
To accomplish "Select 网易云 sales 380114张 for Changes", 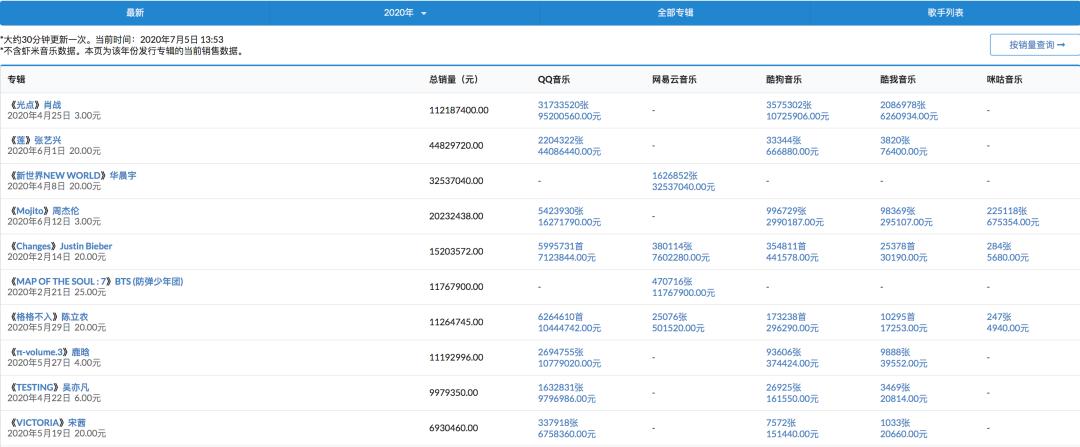I will click(x=672, y=246).
